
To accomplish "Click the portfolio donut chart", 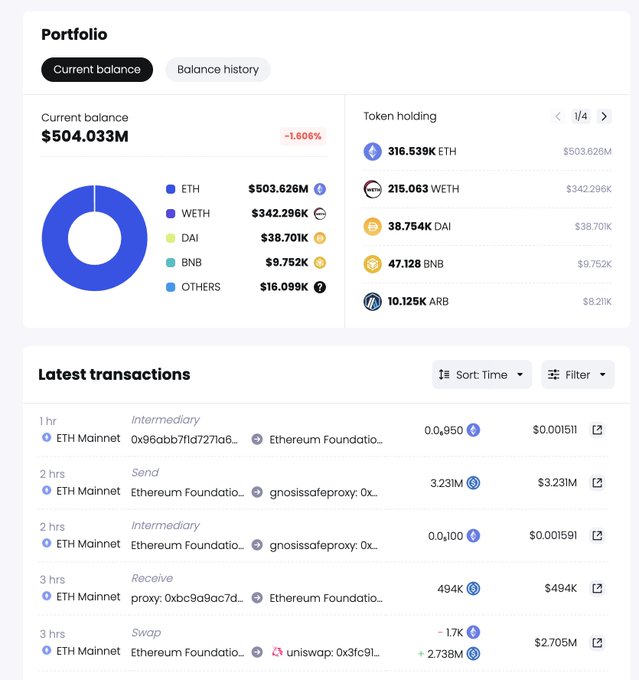I will [x=95, y=238].
